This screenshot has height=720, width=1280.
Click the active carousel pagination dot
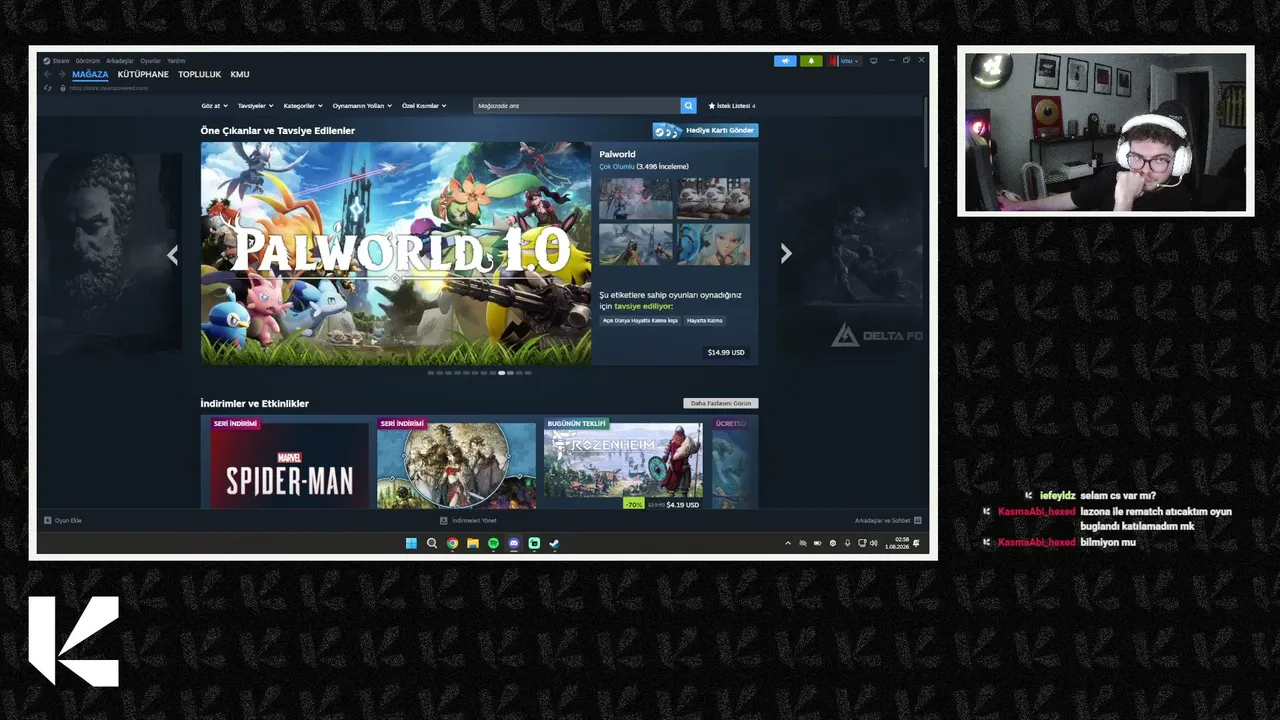pyautogui.click(x=501, y=373)
